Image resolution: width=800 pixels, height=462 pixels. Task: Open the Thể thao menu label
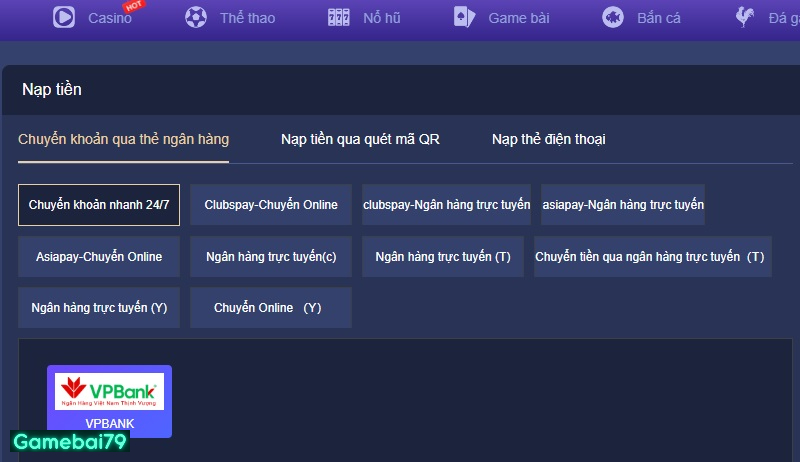coord(247,18)
